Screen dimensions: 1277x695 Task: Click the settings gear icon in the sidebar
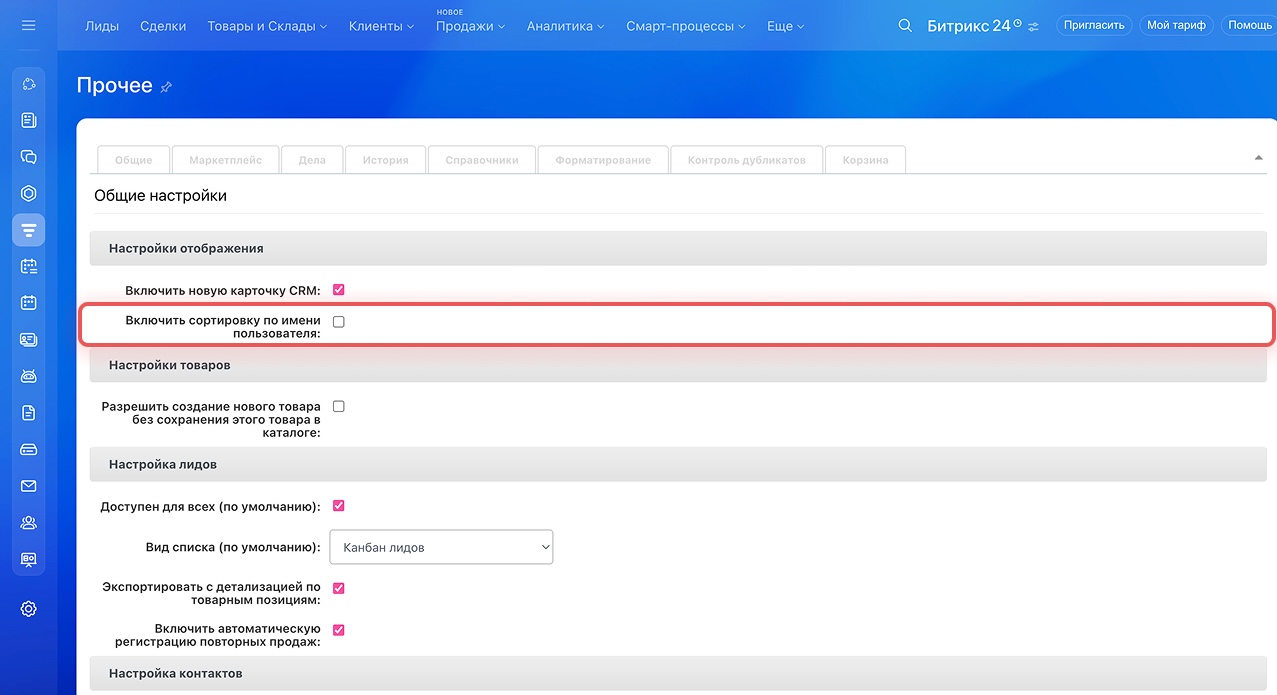[x=28, y=609]
